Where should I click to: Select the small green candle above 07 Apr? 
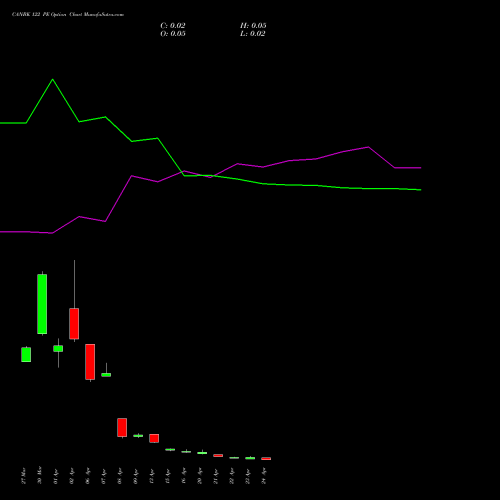coord(106,375)
